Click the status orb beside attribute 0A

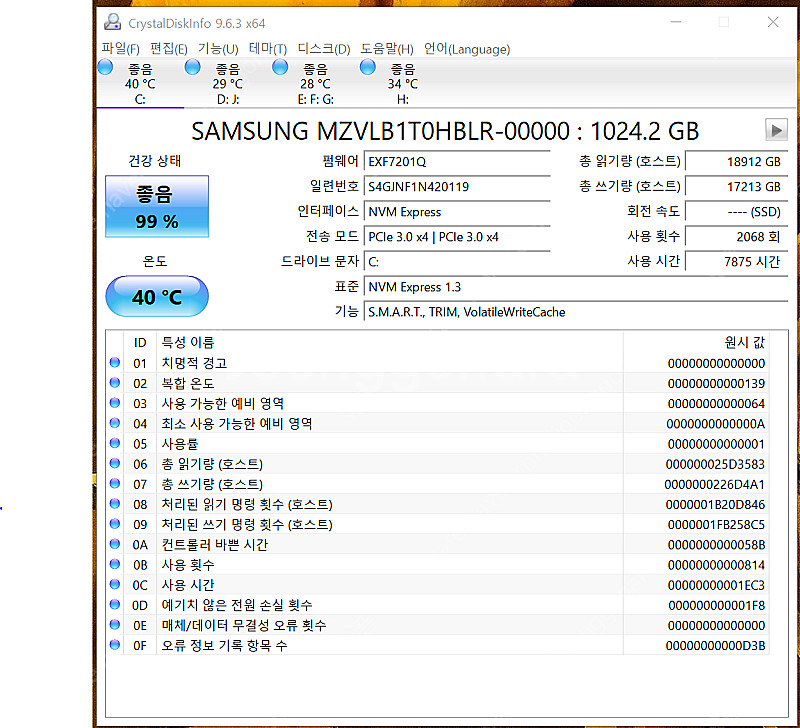(x=115, y=543)
